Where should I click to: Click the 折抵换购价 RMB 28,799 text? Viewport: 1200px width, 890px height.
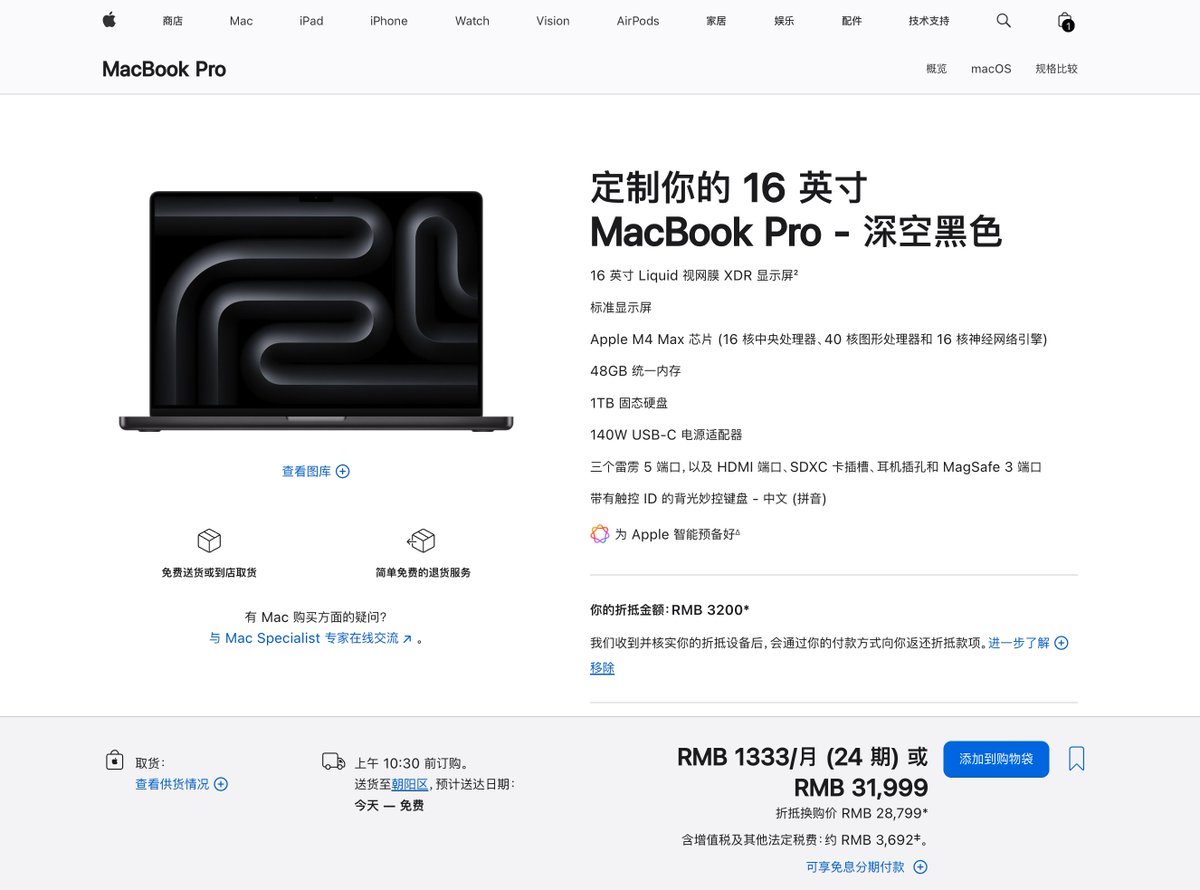click(852, 814)
